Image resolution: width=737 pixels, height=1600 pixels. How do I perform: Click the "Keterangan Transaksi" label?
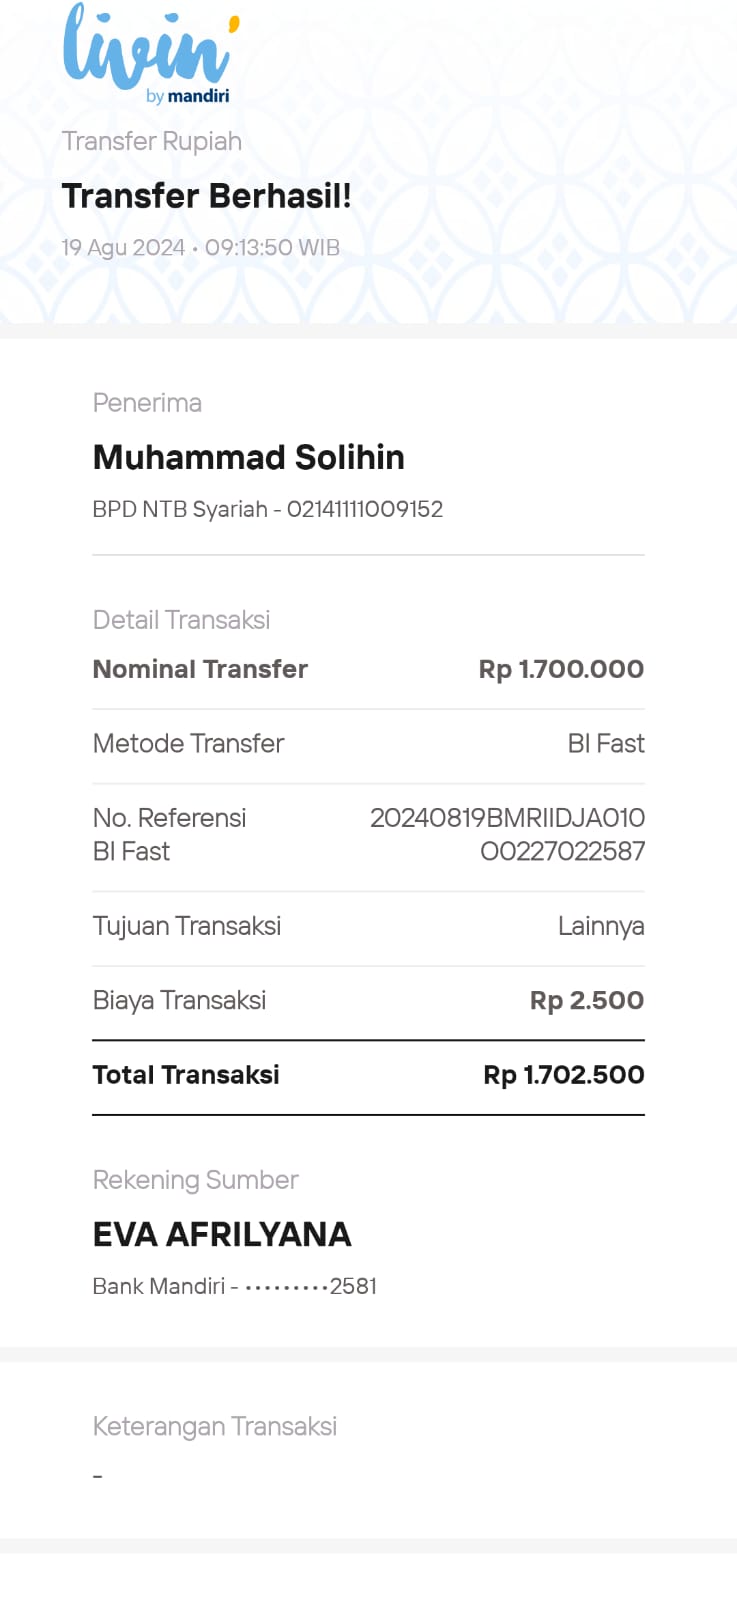click(x=214, y=1426)
